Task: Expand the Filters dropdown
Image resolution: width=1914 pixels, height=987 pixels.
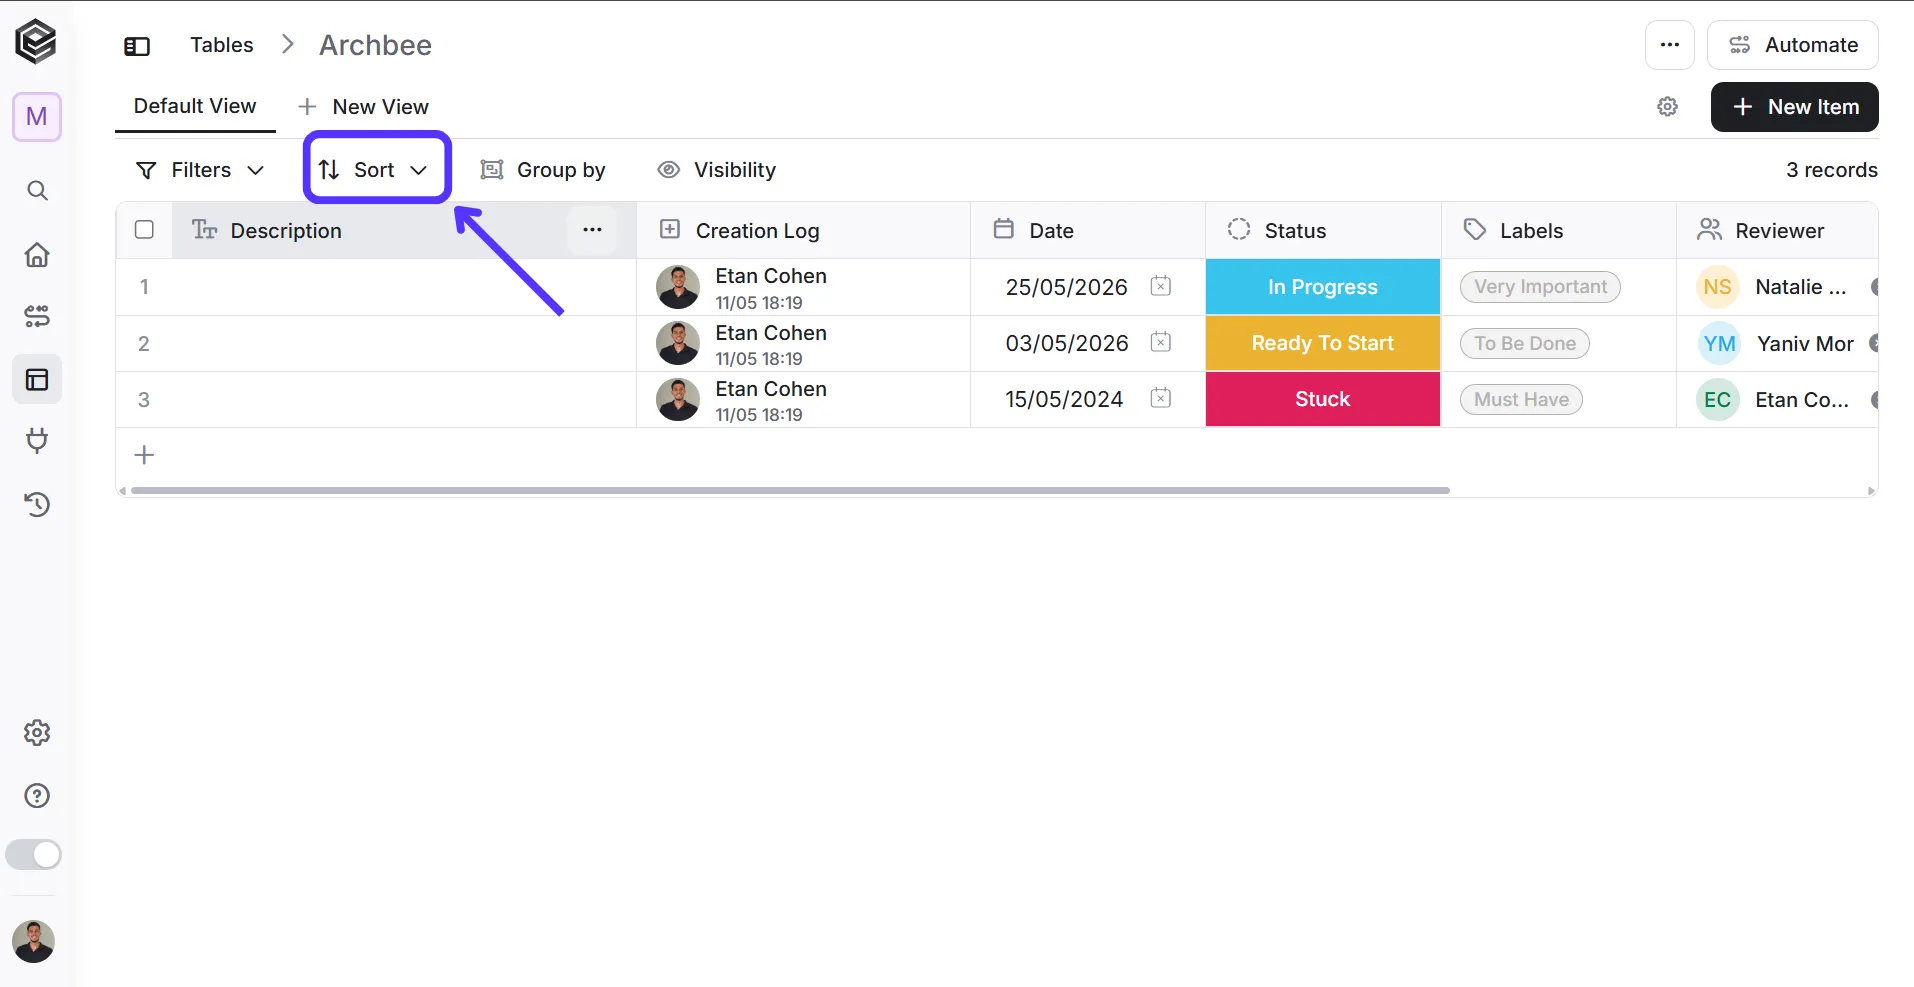Action: pos(200,170)
